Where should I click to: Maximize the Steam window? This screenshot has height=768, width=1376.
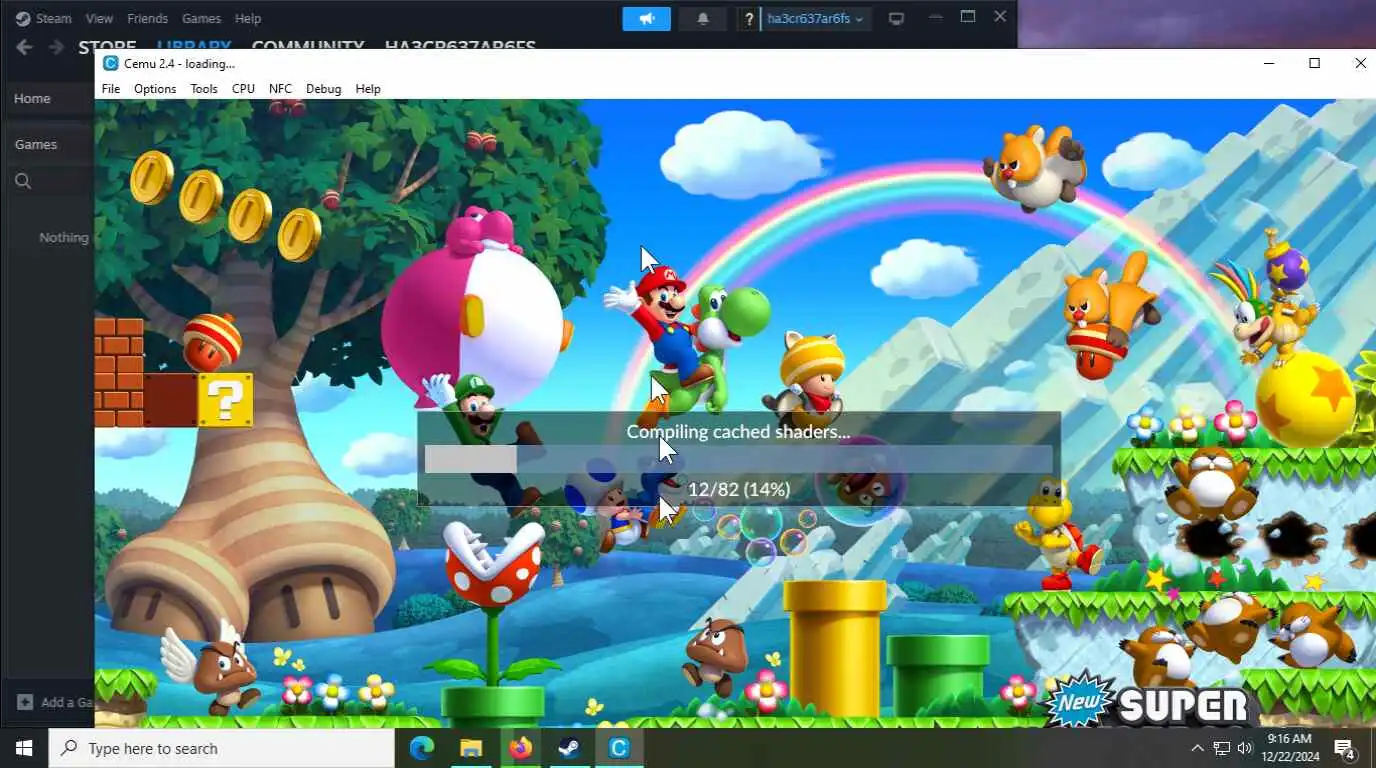[968, 17]
